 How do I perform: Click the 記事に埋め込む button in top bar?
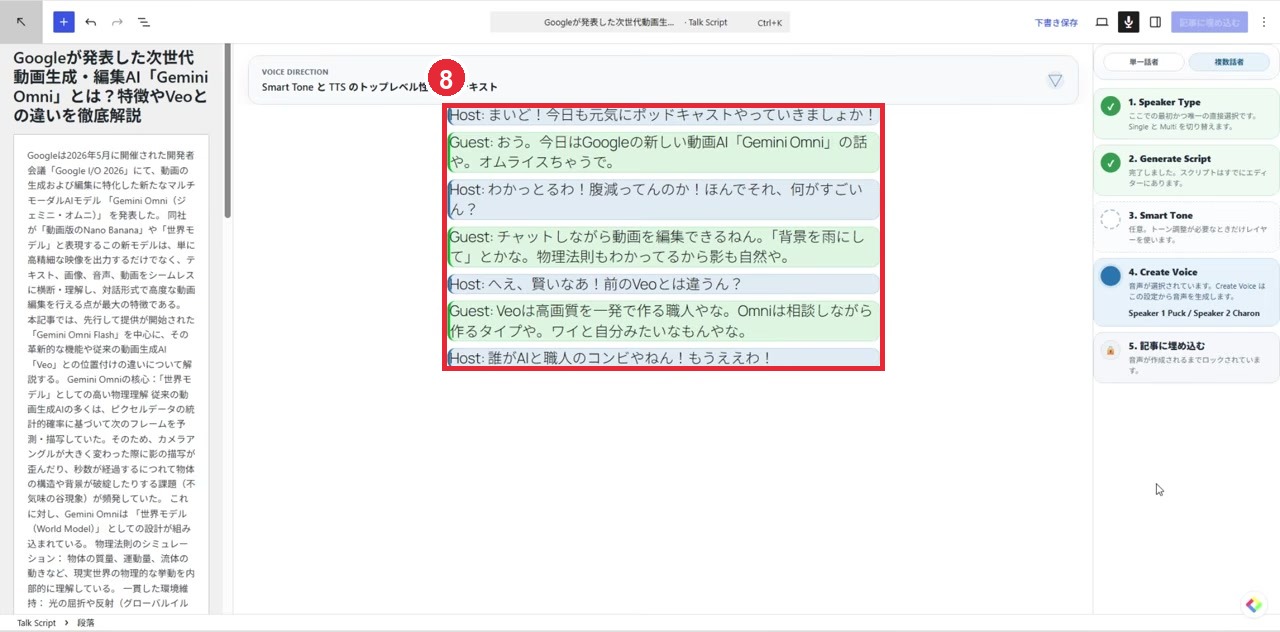coord(1209,22)
